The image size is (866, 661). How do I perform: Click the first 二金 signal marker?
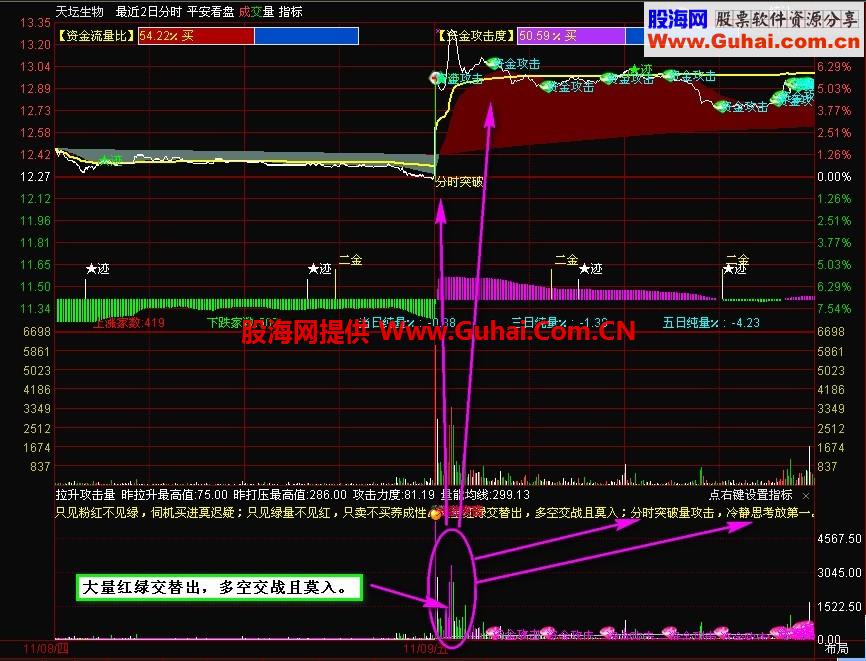pyautogui.click(x=350, y=260)
